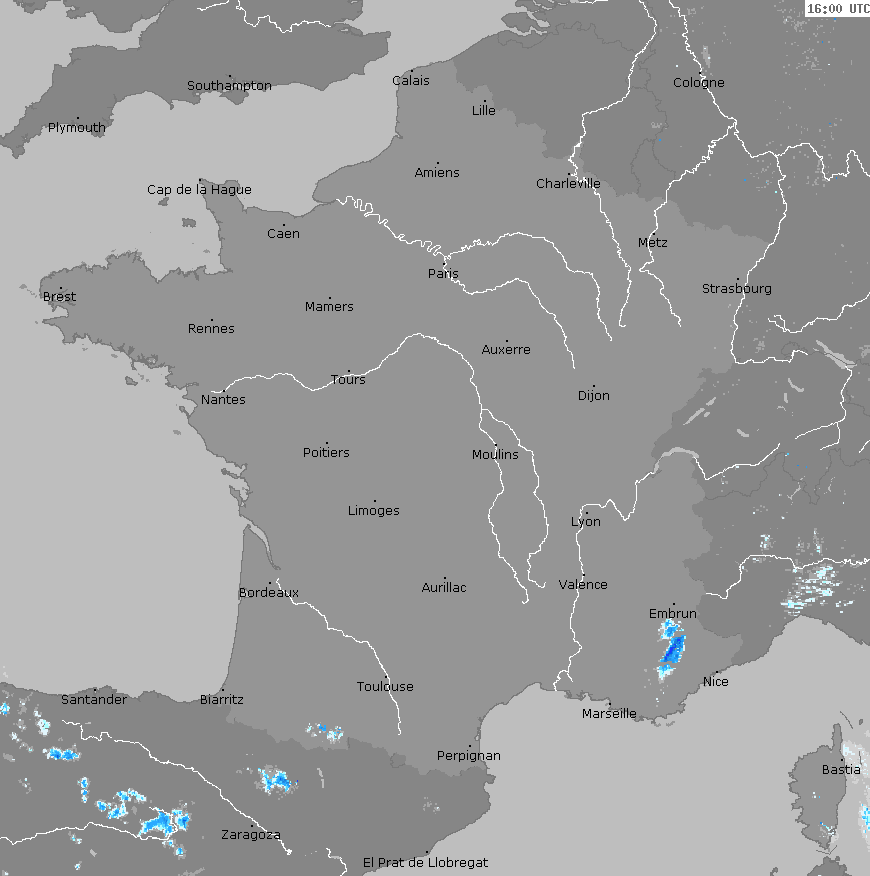Click the Aurillac label

pyautogui.click(x=444, y=587)
